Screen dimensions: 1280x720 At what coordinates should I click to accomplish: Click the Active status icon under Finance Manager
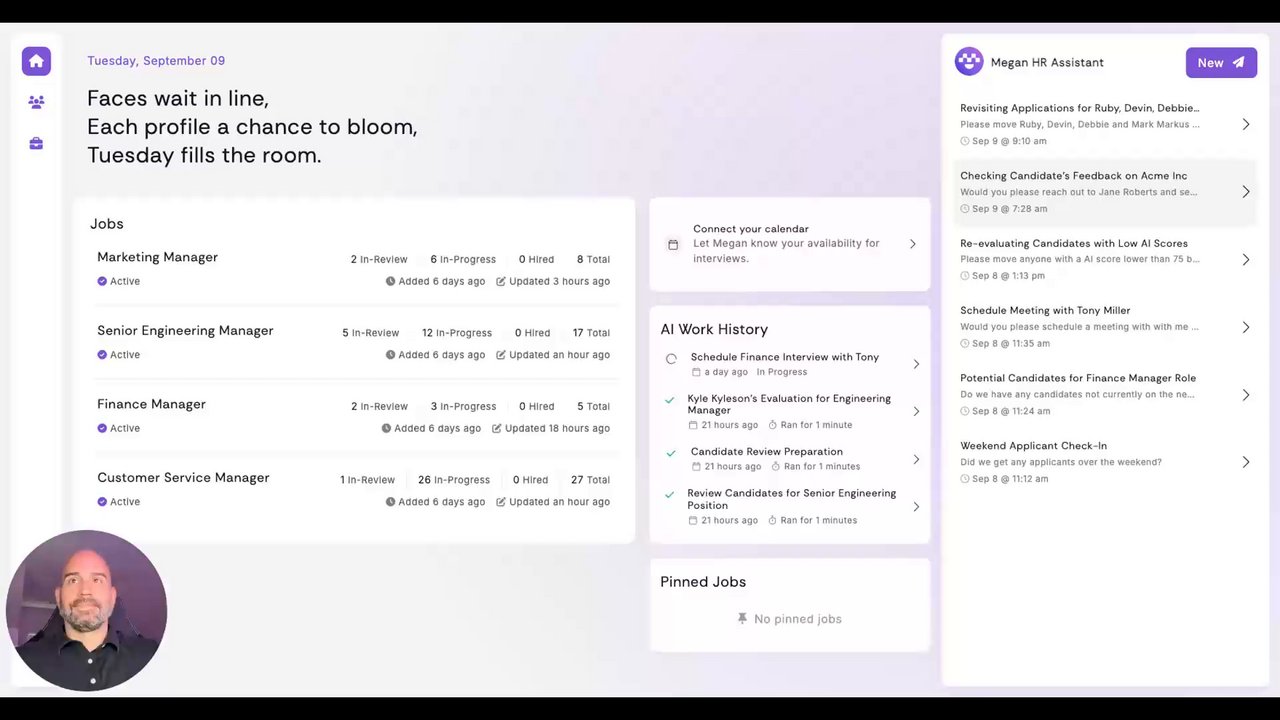click(102, 428)
